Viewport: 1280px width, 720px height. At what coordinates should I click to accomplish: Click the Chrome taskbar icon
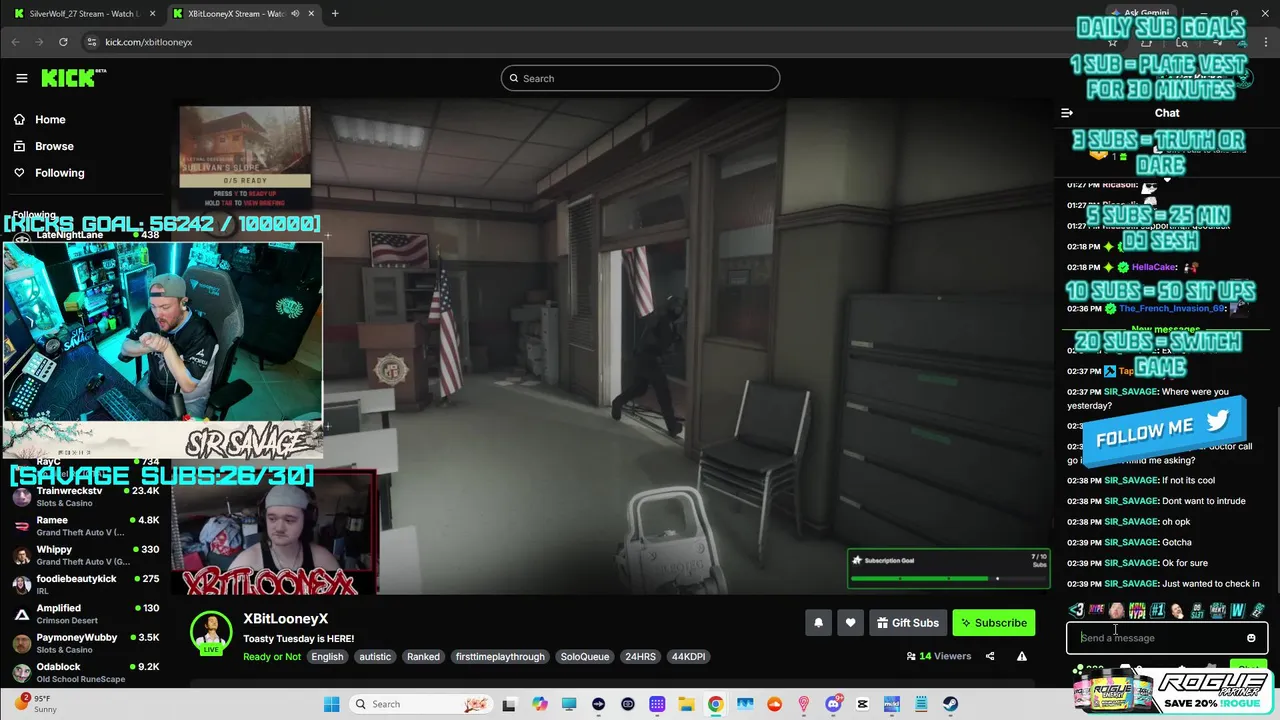coord(716,704)
